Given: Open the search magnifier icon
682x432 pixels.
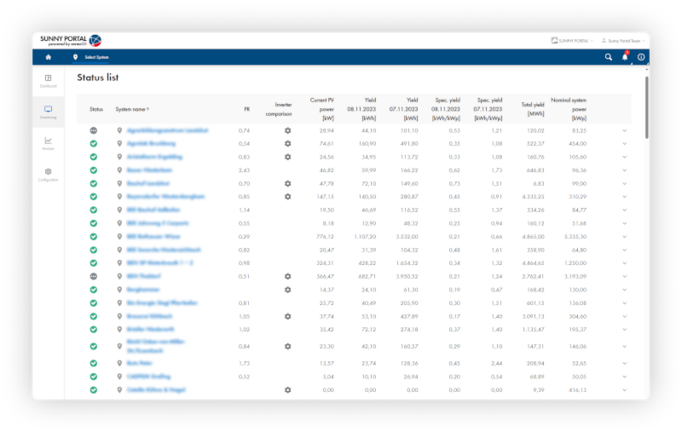Looking at the screenshot, I should 608,57.
